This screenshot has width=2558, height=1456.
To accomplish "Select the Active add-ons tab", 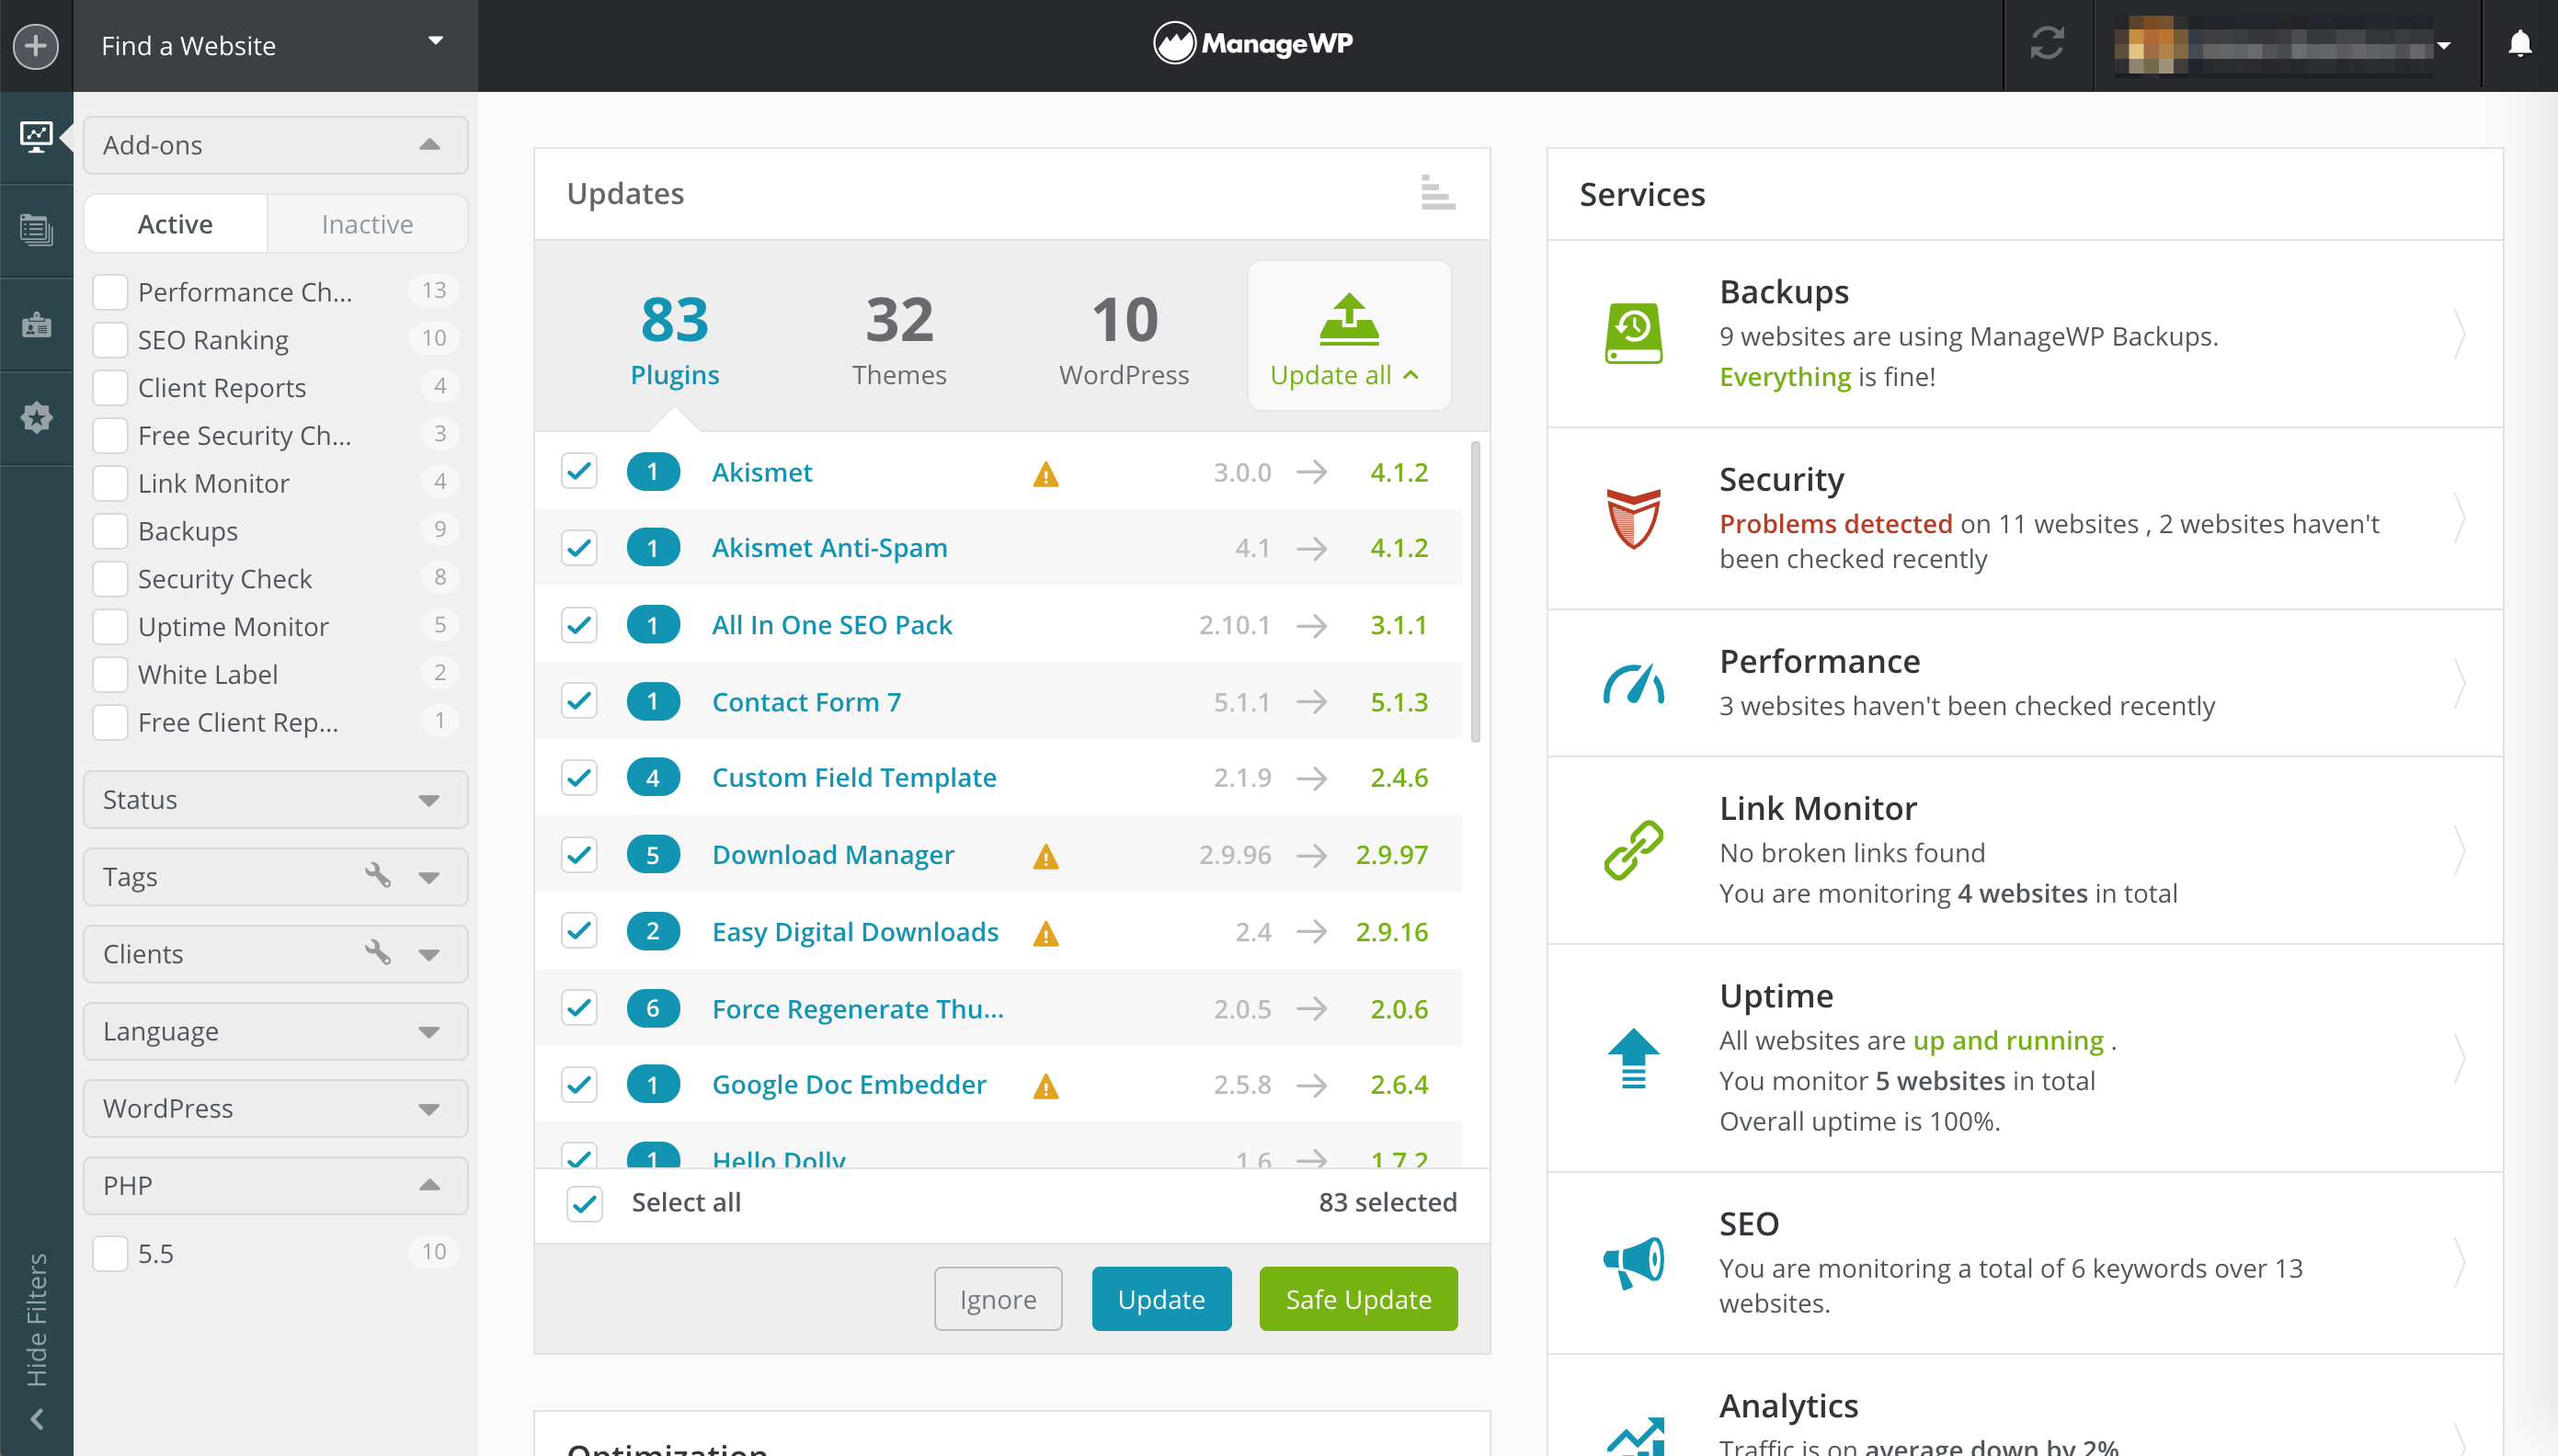I will pyautogui.click(x=176, y=223).
